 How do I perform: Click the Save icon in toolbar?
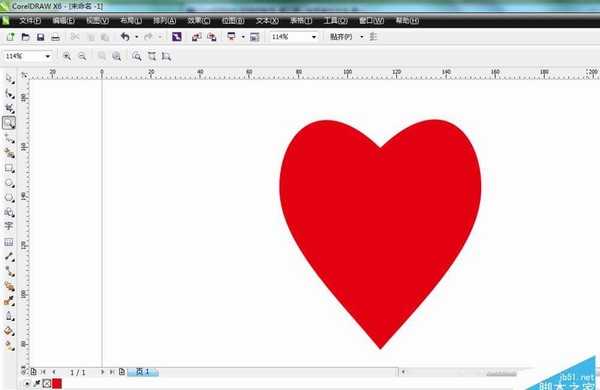pyautogui.click(x=40, y=37)
